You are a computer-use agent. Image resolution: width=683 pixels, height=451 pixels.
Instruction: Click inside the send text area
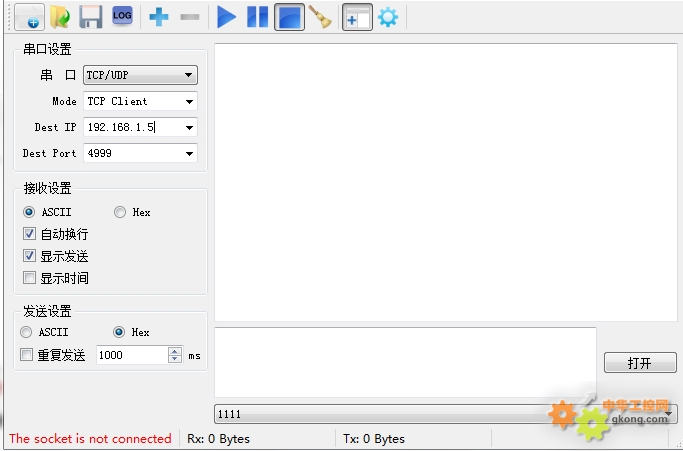pos(405,363)
